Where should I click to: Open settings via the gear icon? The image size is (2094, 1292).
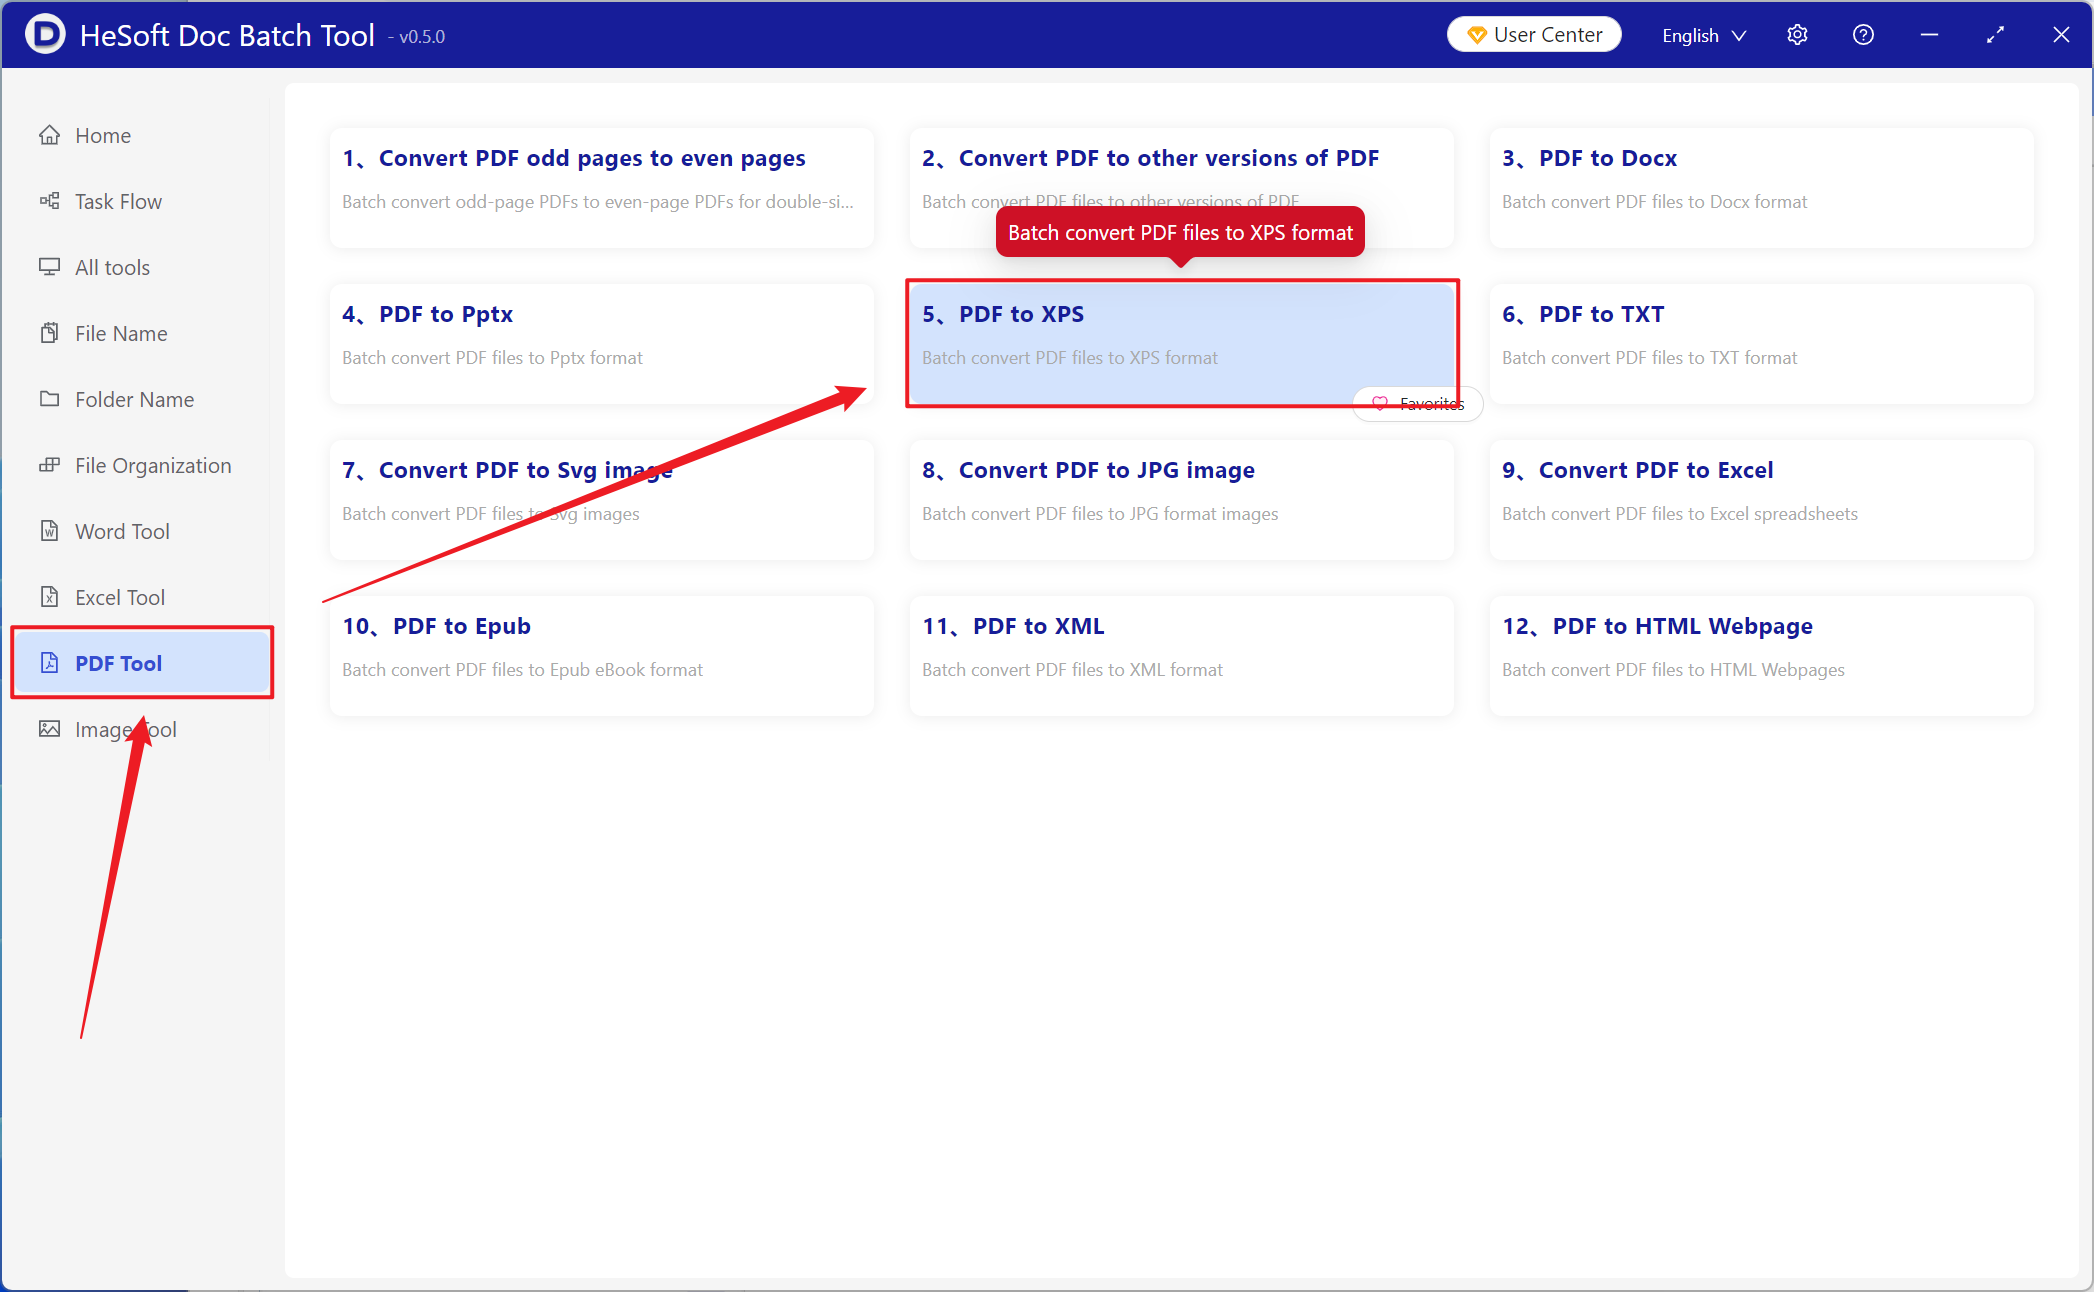pos(1797,35)
